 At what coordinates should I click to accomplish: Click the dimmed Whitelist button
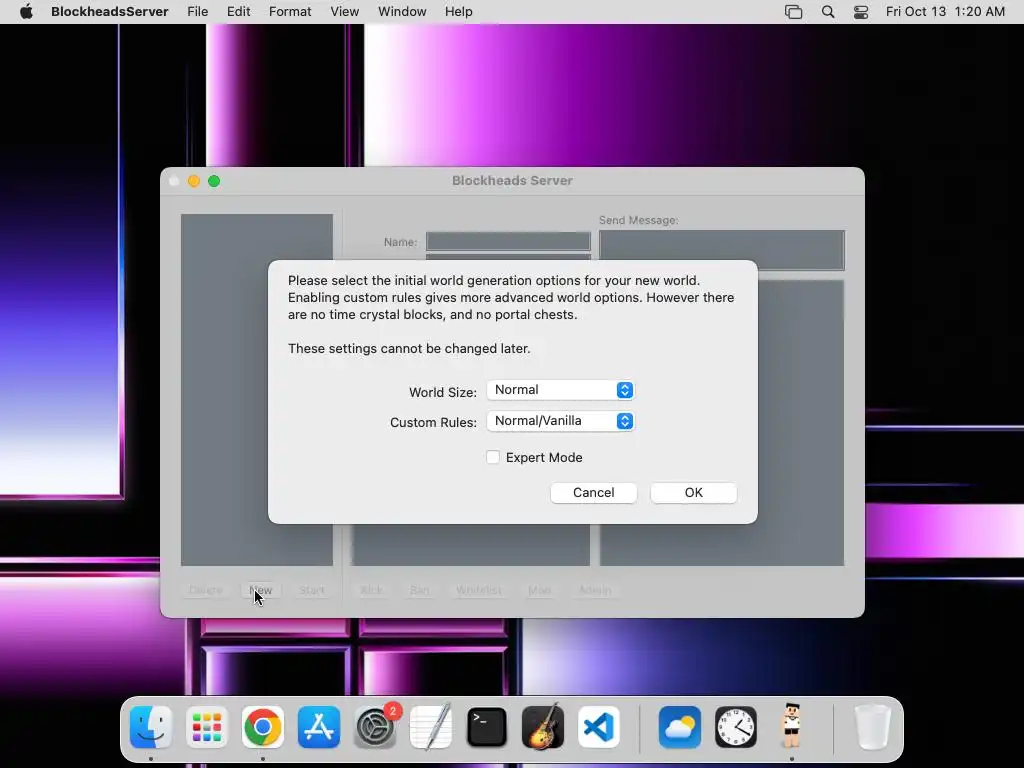479,590
